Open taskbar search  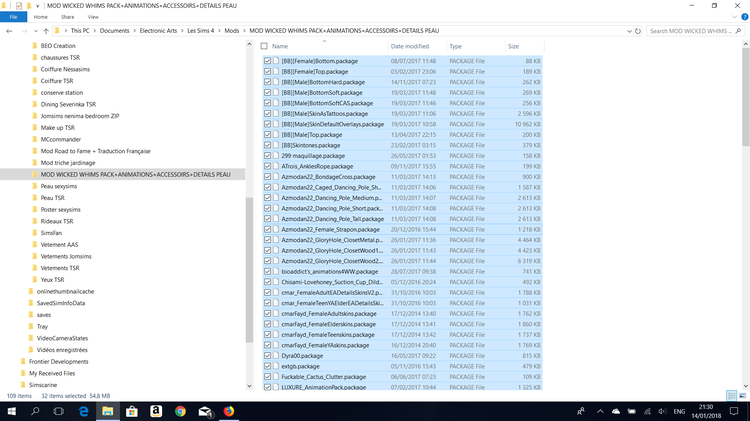click(x=35, y=411)
